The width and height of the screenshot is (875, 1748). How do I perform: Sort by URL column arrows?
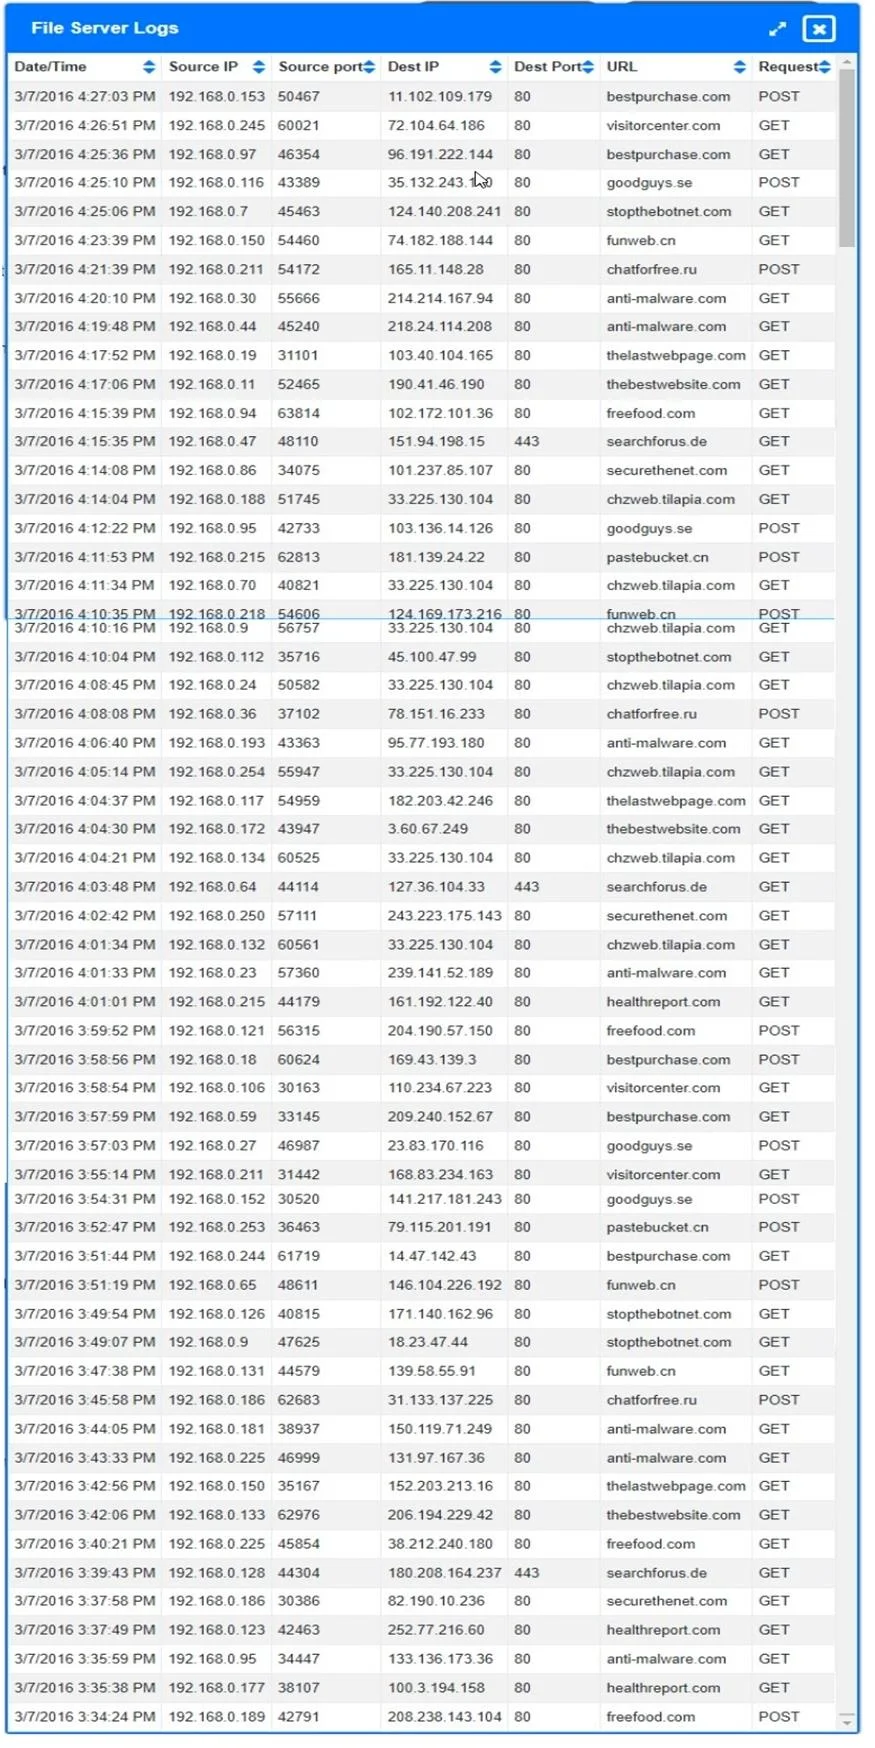tap(739, 67)
